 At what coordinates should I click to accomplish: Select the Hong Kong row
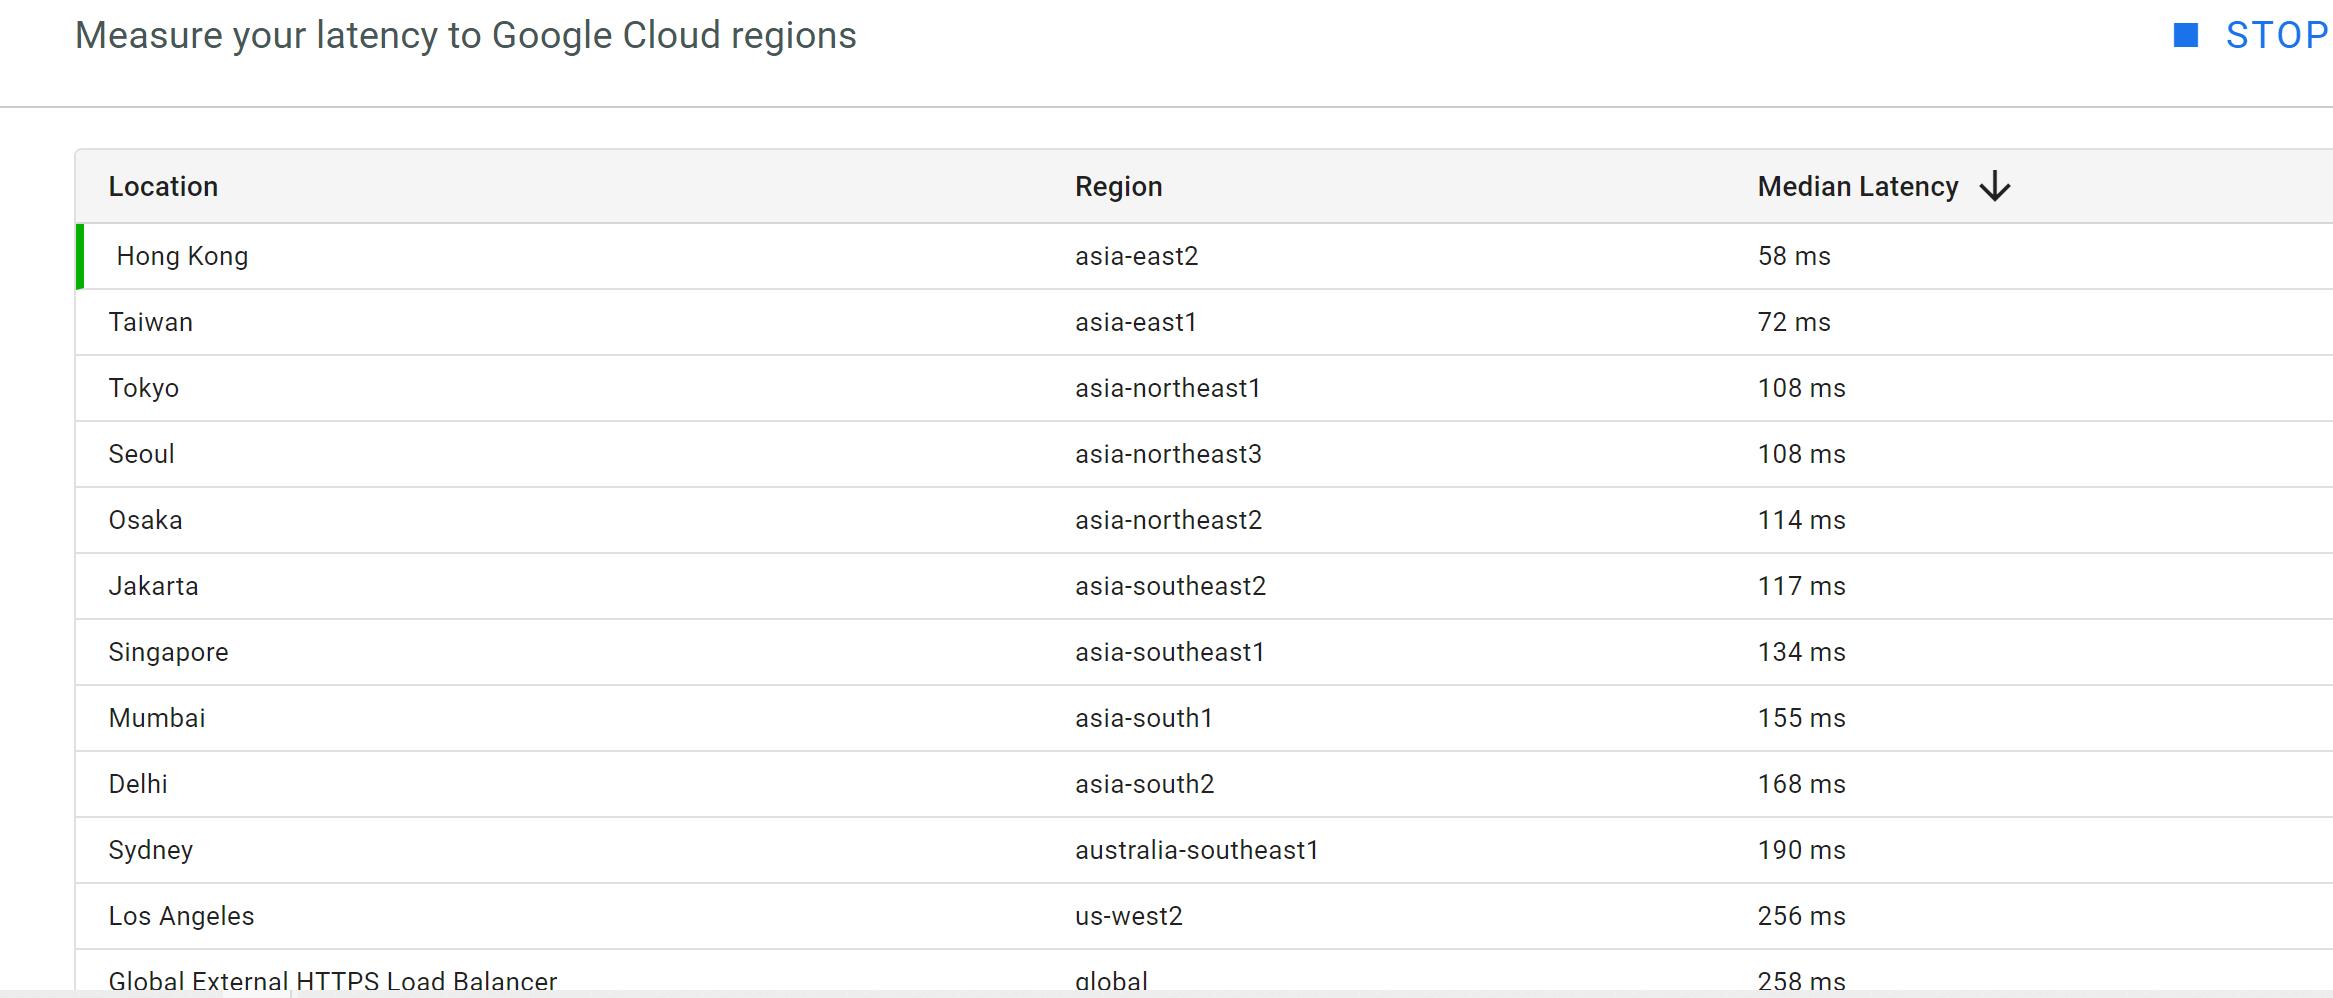[700, 255]
